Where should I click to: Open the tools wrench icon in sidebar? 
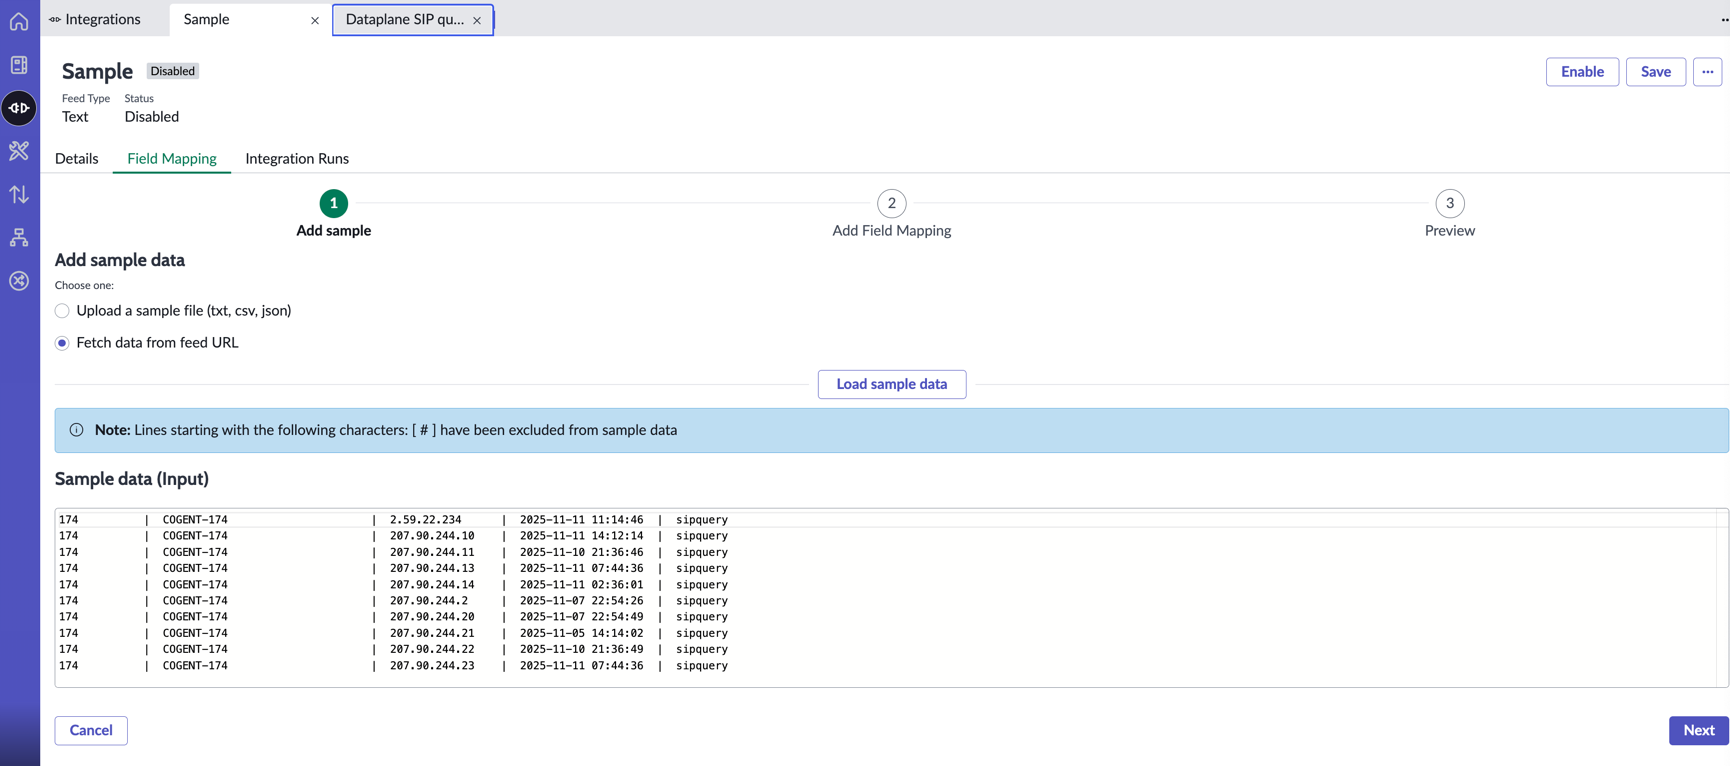(x=19, y=151)
